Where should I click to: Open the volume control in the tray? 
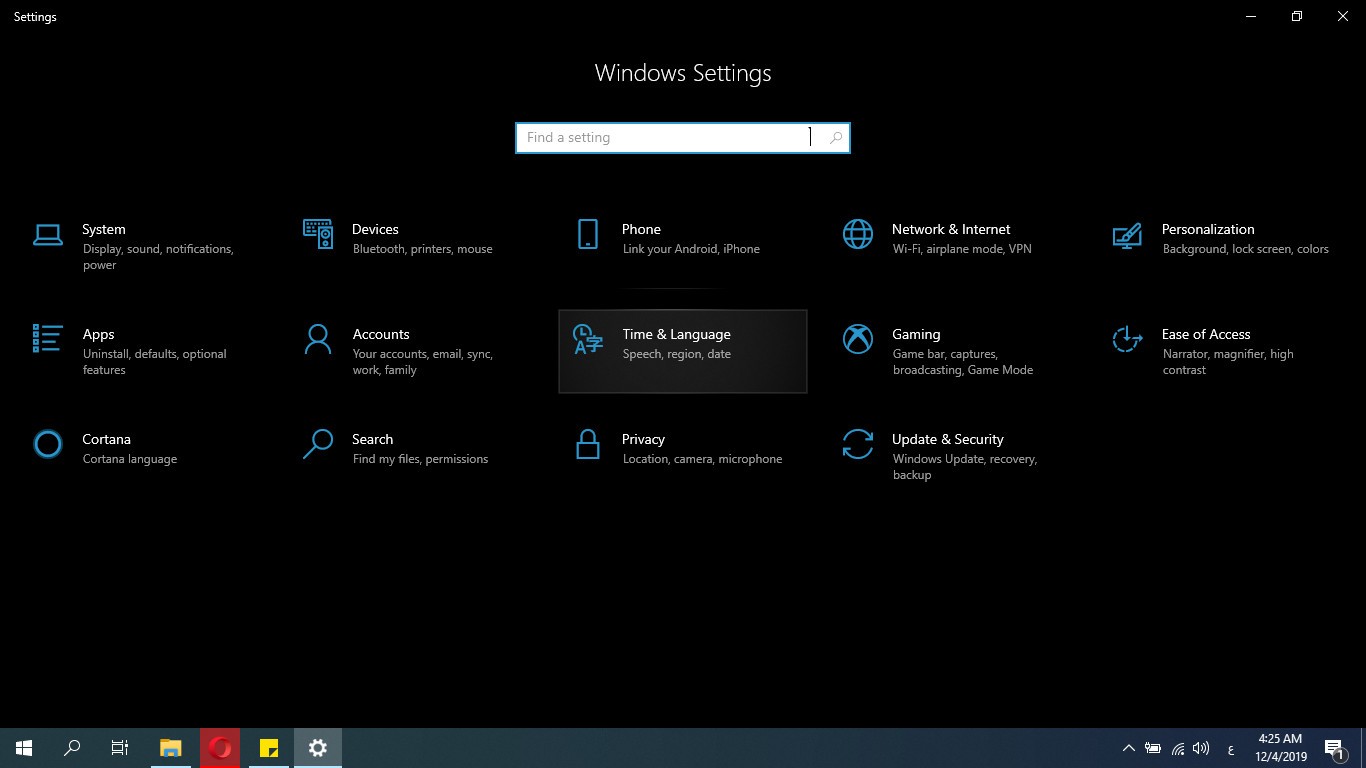[x=1201, y=748]
